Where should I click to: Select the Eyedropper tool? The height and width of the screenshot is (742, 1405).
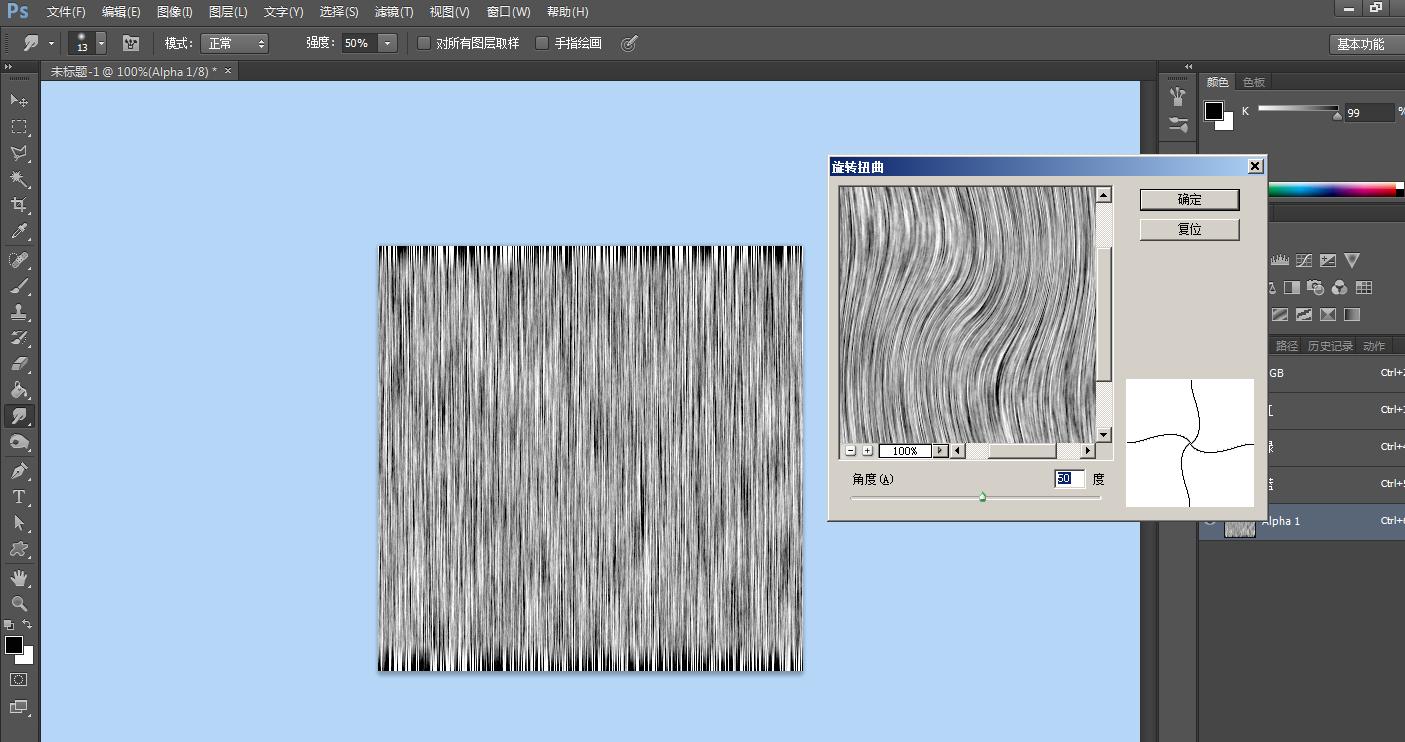(x=19, y=232)
